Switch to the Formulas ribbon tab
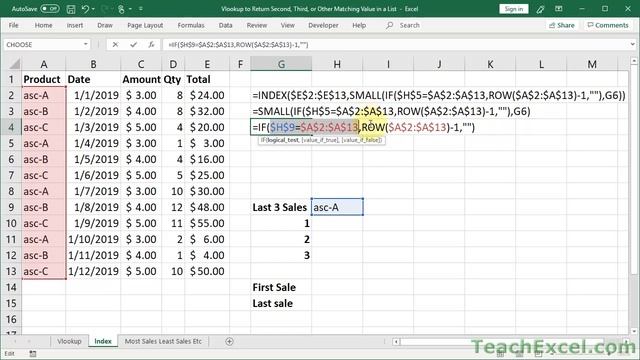Screen dimensions: 640x360 191,25
